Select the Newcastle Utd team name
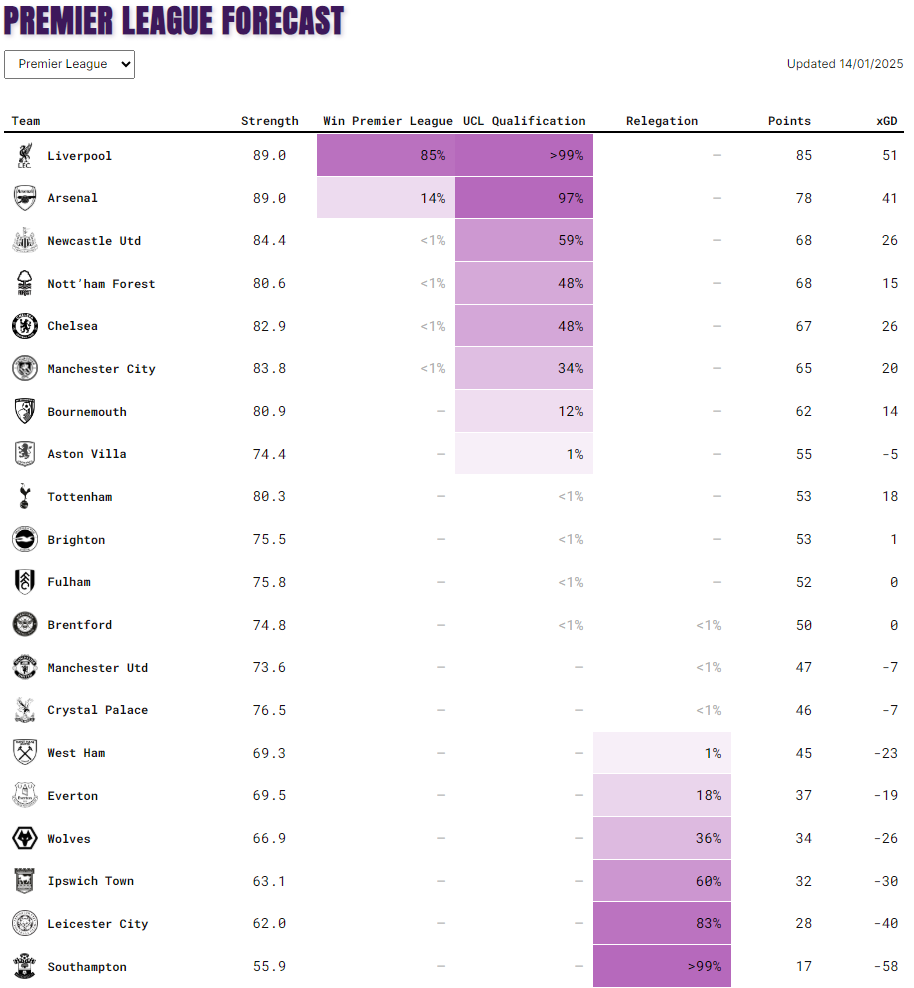Screen dimensions: 914x988 tap(94, 241)
